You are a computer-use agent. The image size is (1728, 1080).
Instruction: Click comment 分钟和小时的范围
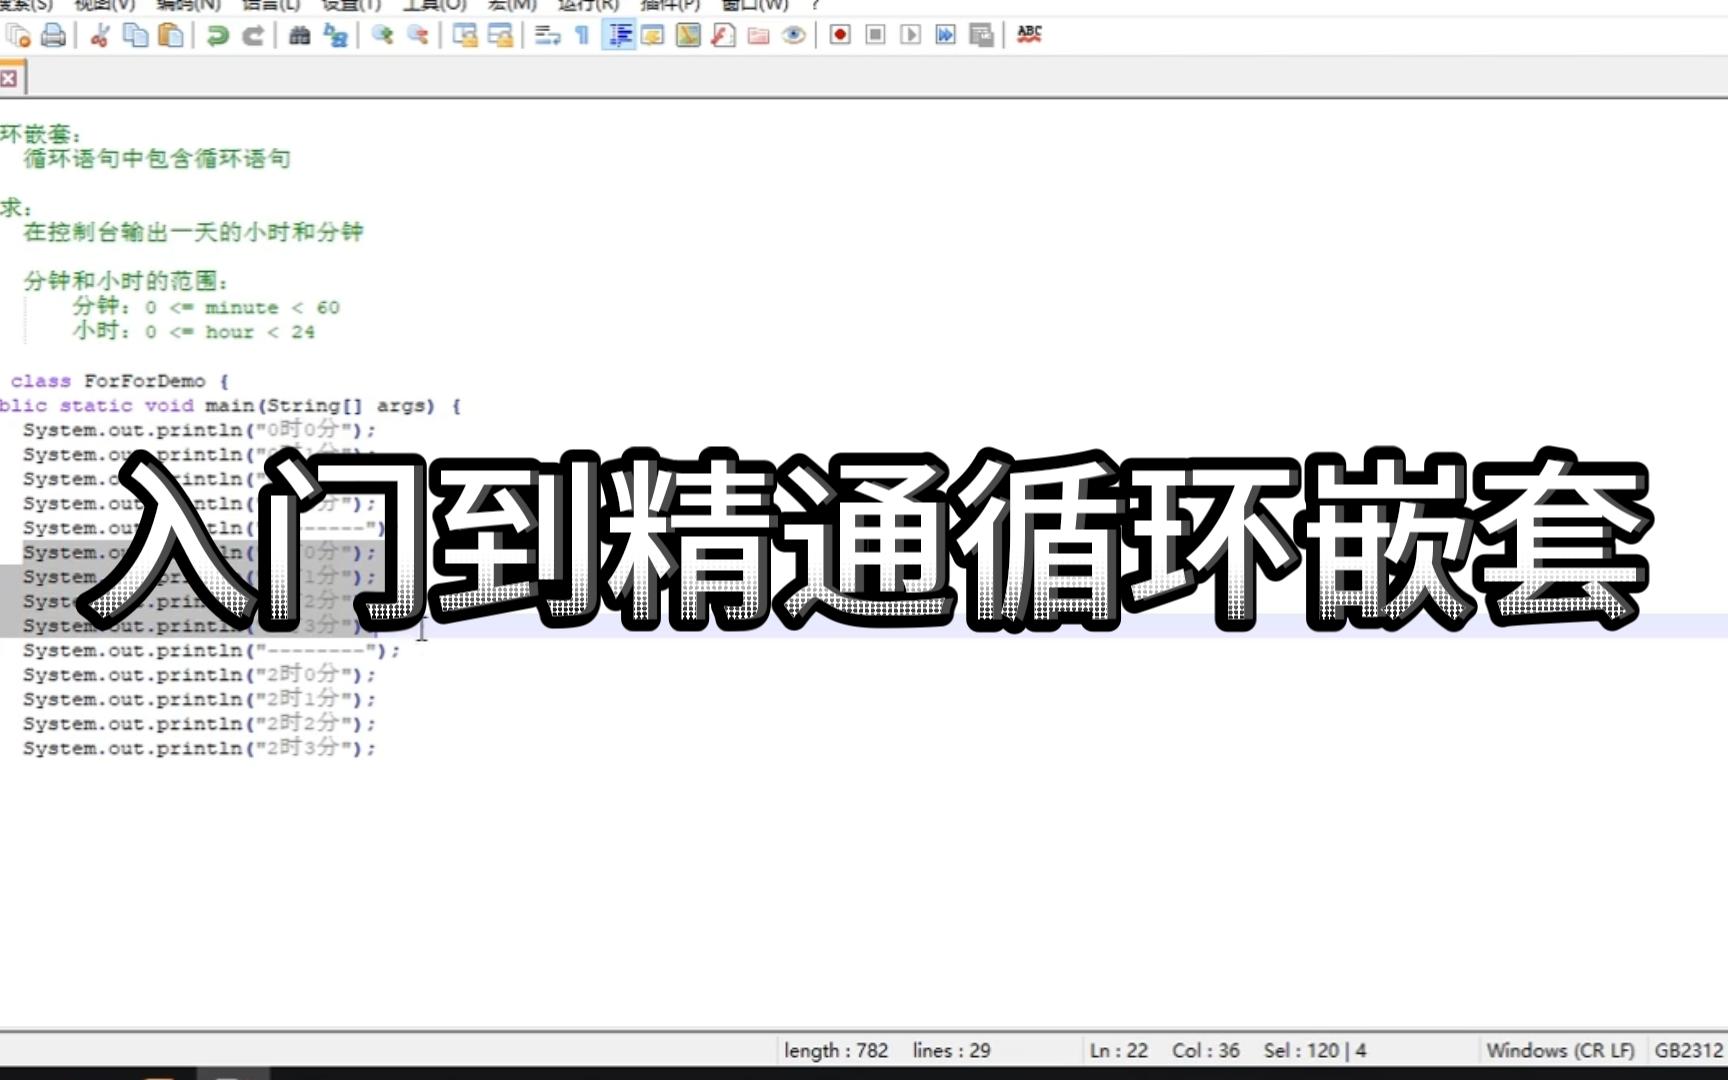126,281
